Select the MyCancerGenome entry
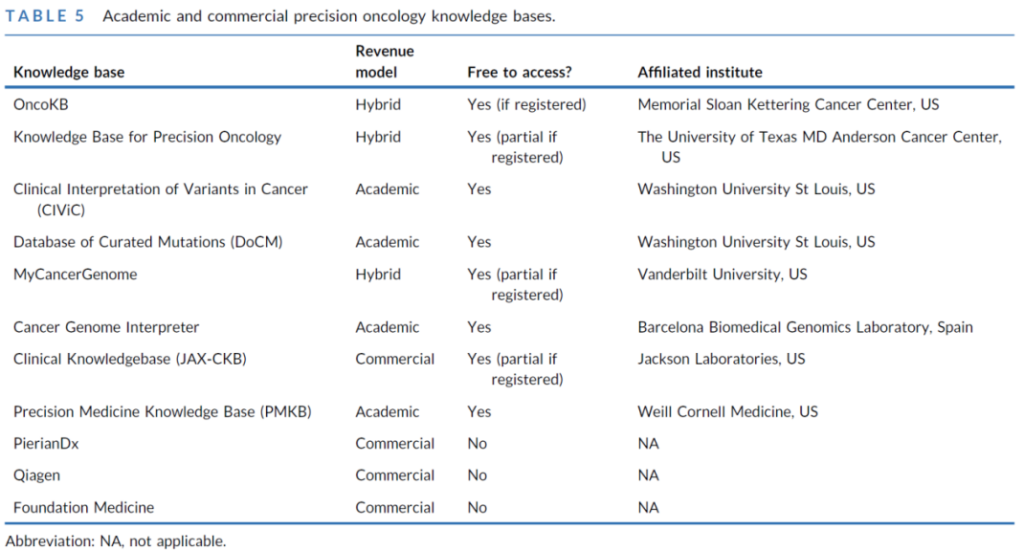The image size is (1024, 551). click(x=75, y=274)
